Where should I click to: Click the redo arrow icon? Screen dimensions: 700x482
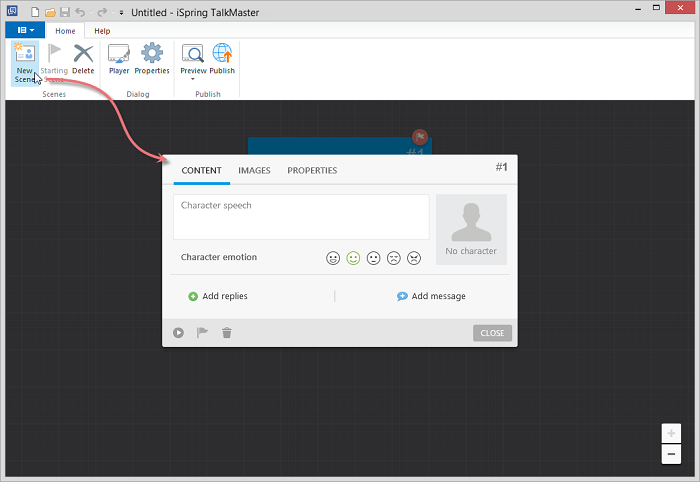[102, 12]
